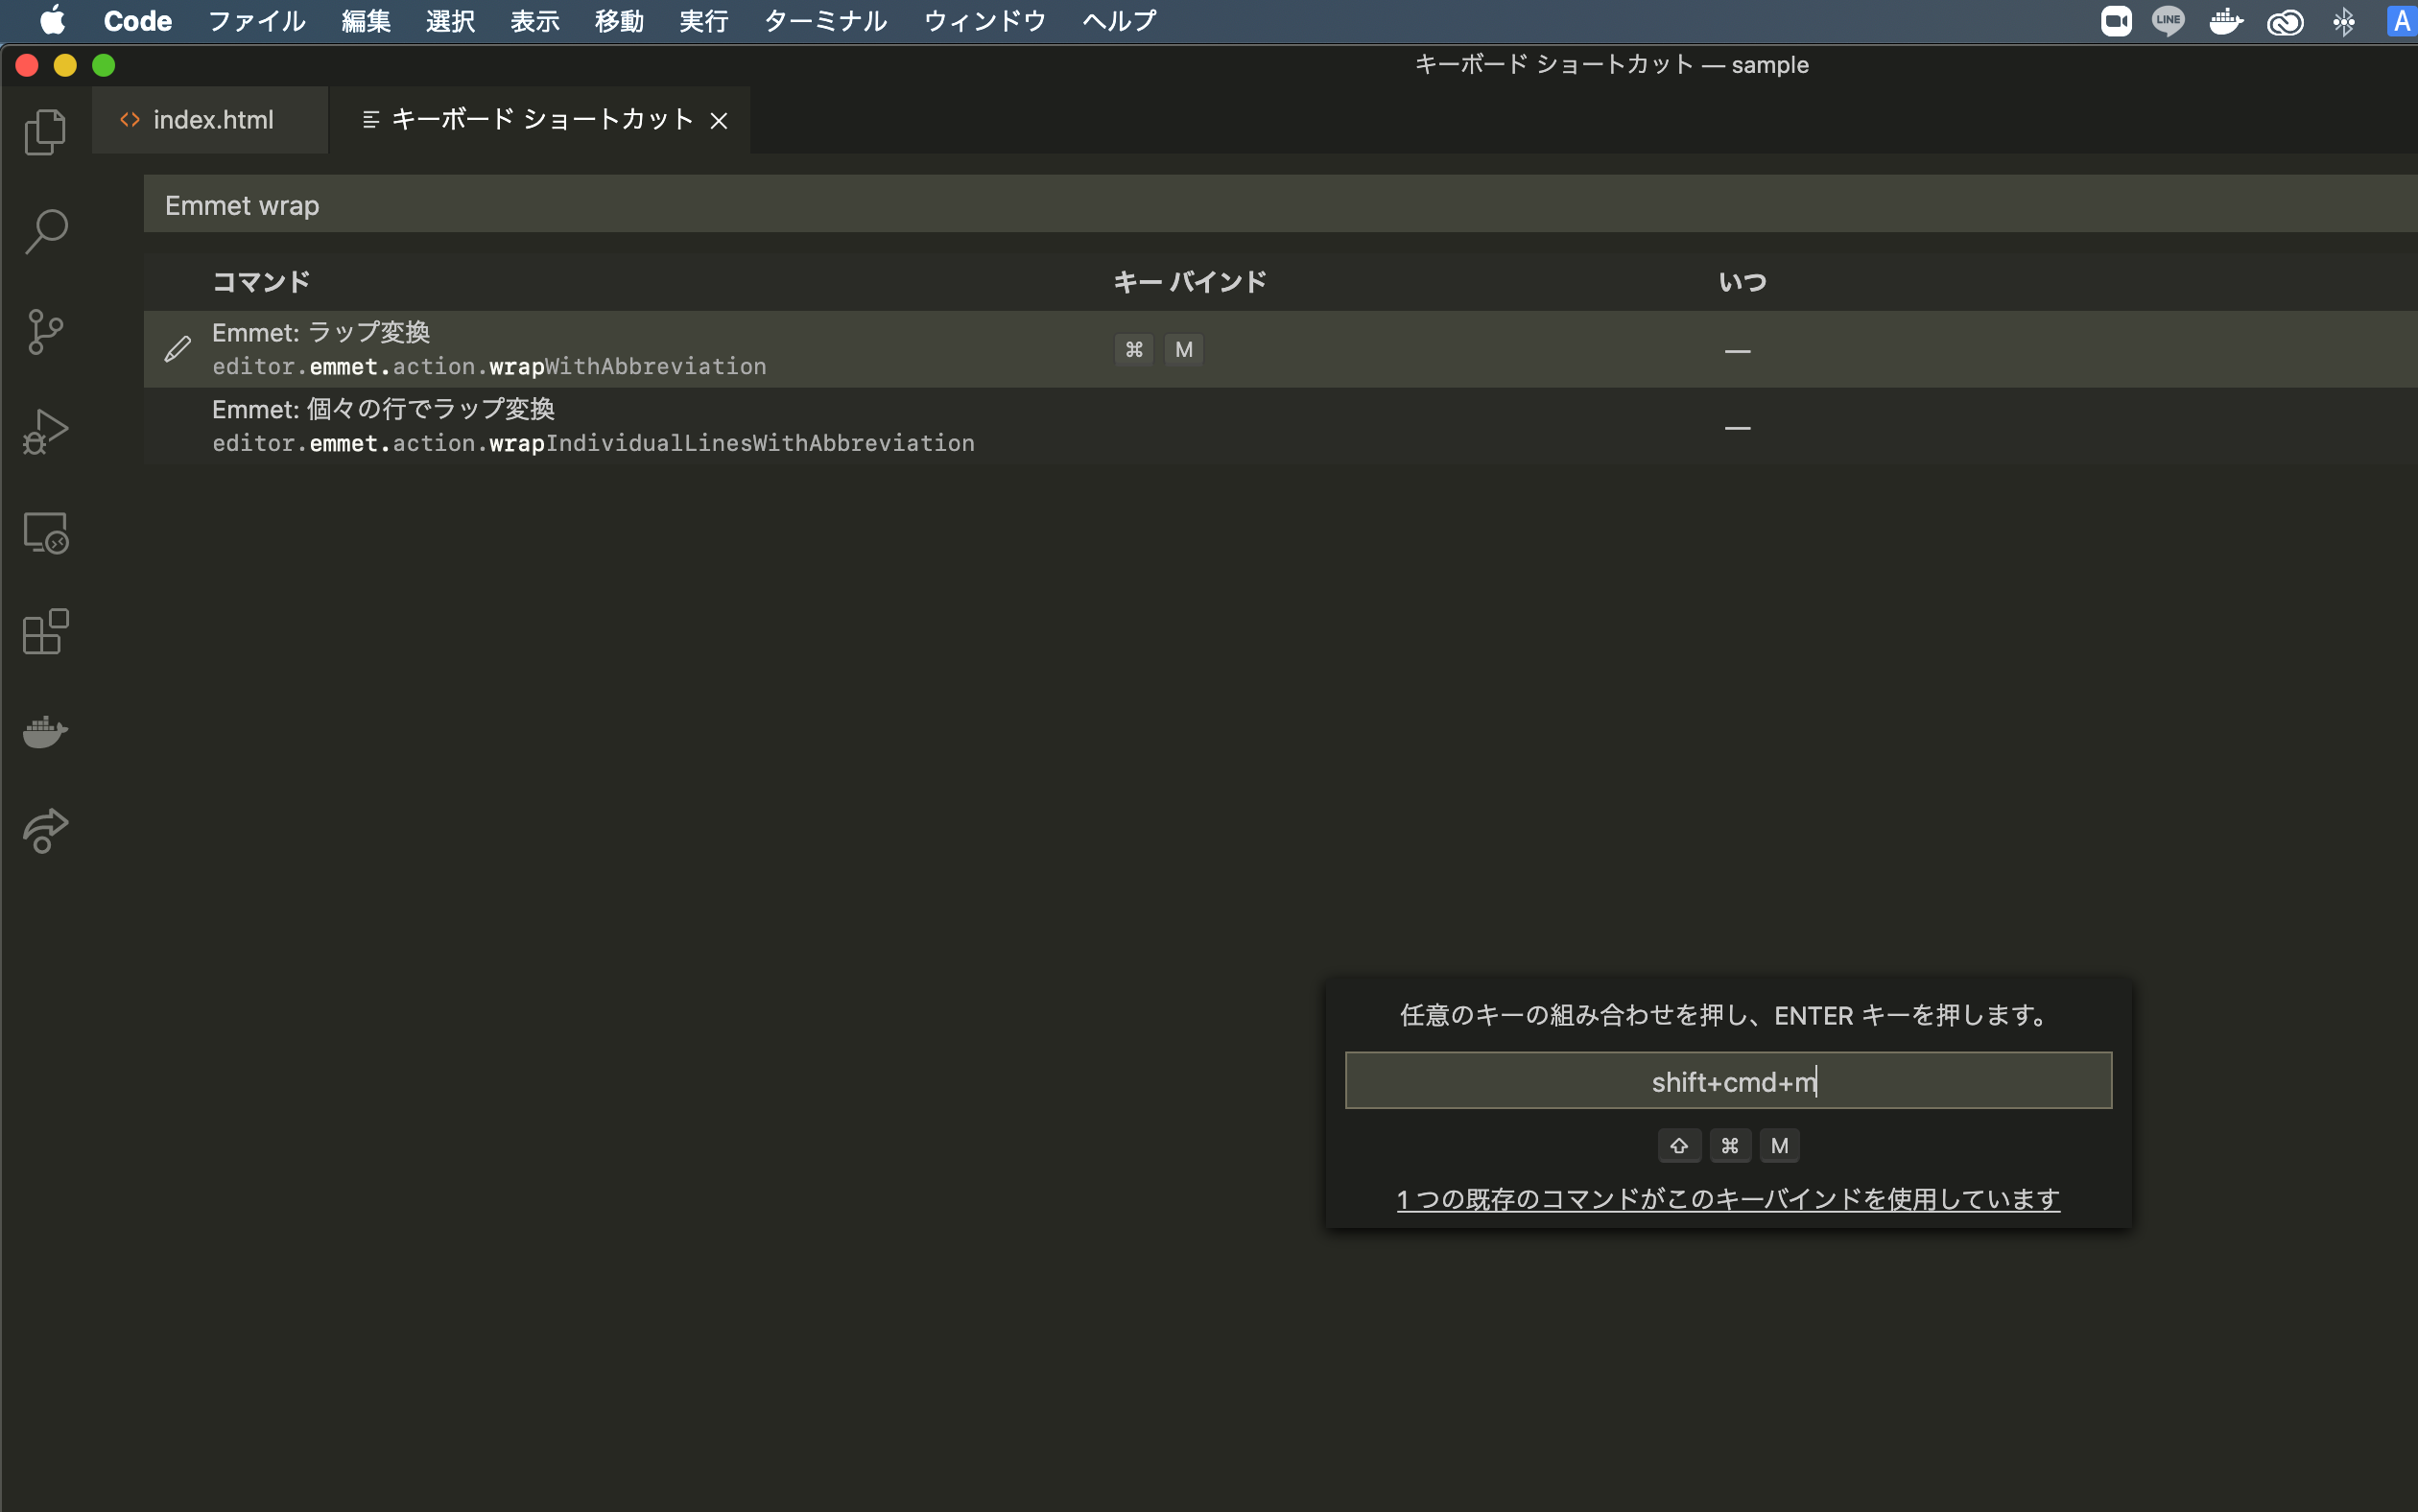
Task: Click the shift+cmd+m keybinding input box
Action: [1728, 1080]
